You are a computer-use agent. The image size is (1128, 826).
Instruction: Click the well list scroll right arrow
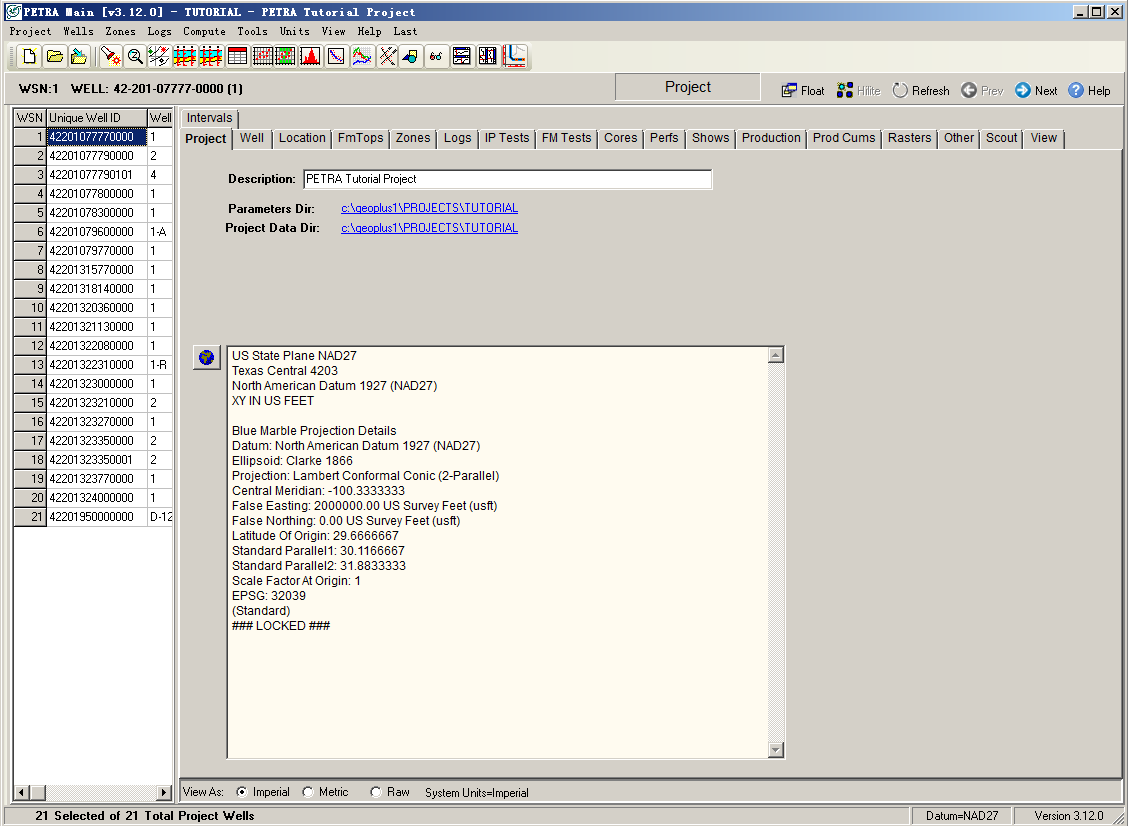[x=164, y=792]
